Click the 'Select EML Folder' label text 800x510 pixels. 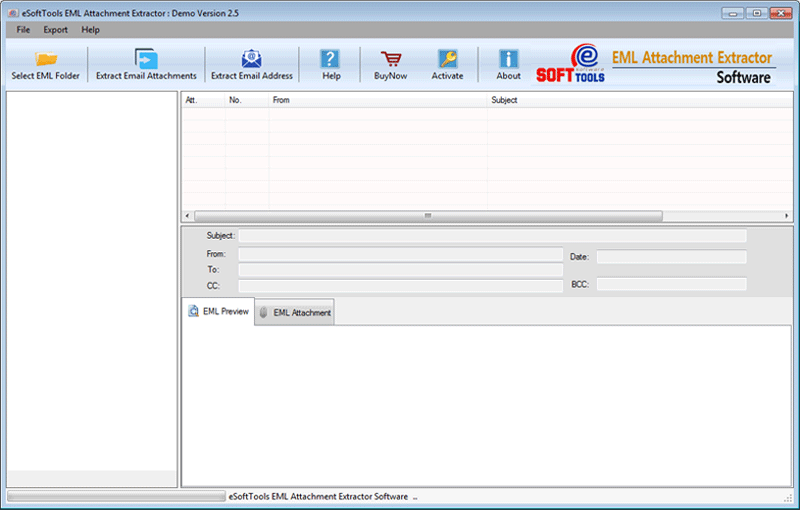45,75
